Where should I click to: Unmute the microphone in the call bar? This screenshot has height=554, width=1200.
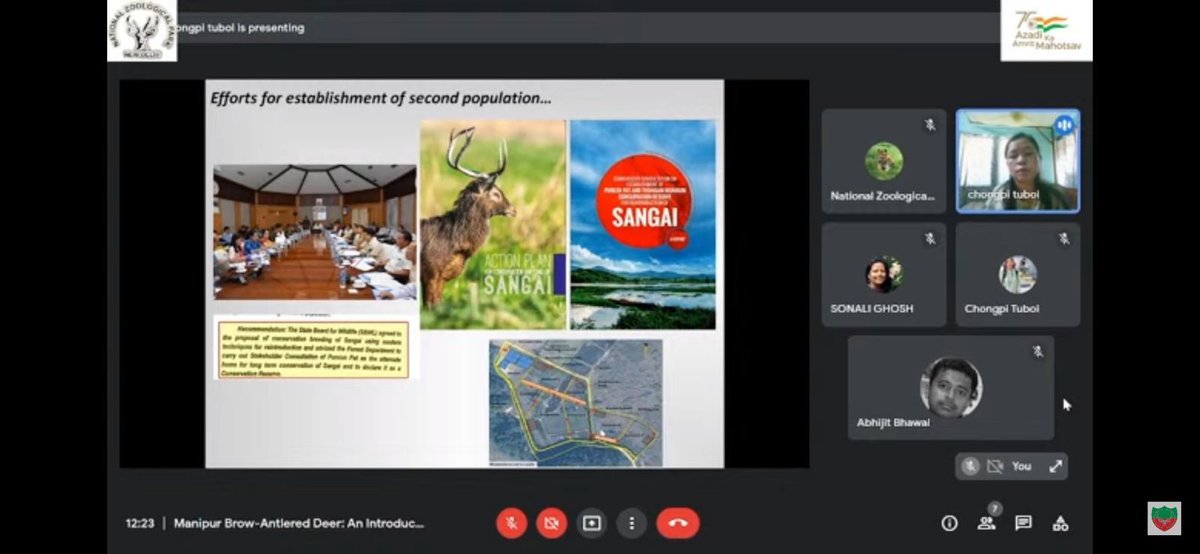pyautogui.click(x=512, y=523)
